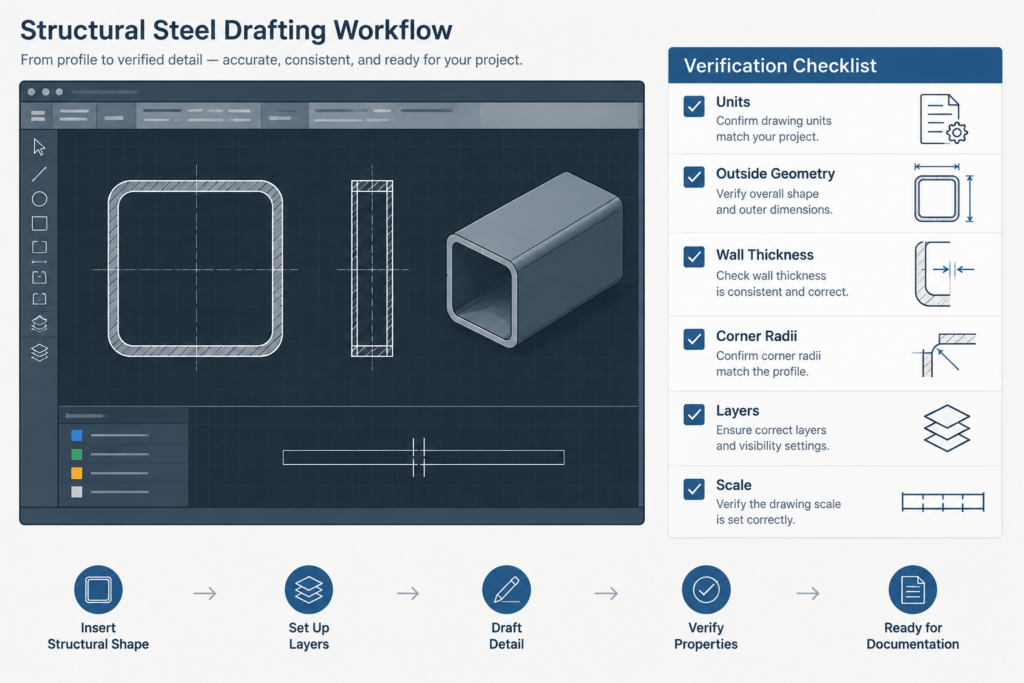The width and height of the screenshot is (1024, 683).
Task: Select the 3D square tube model
Action: (534, 259)
